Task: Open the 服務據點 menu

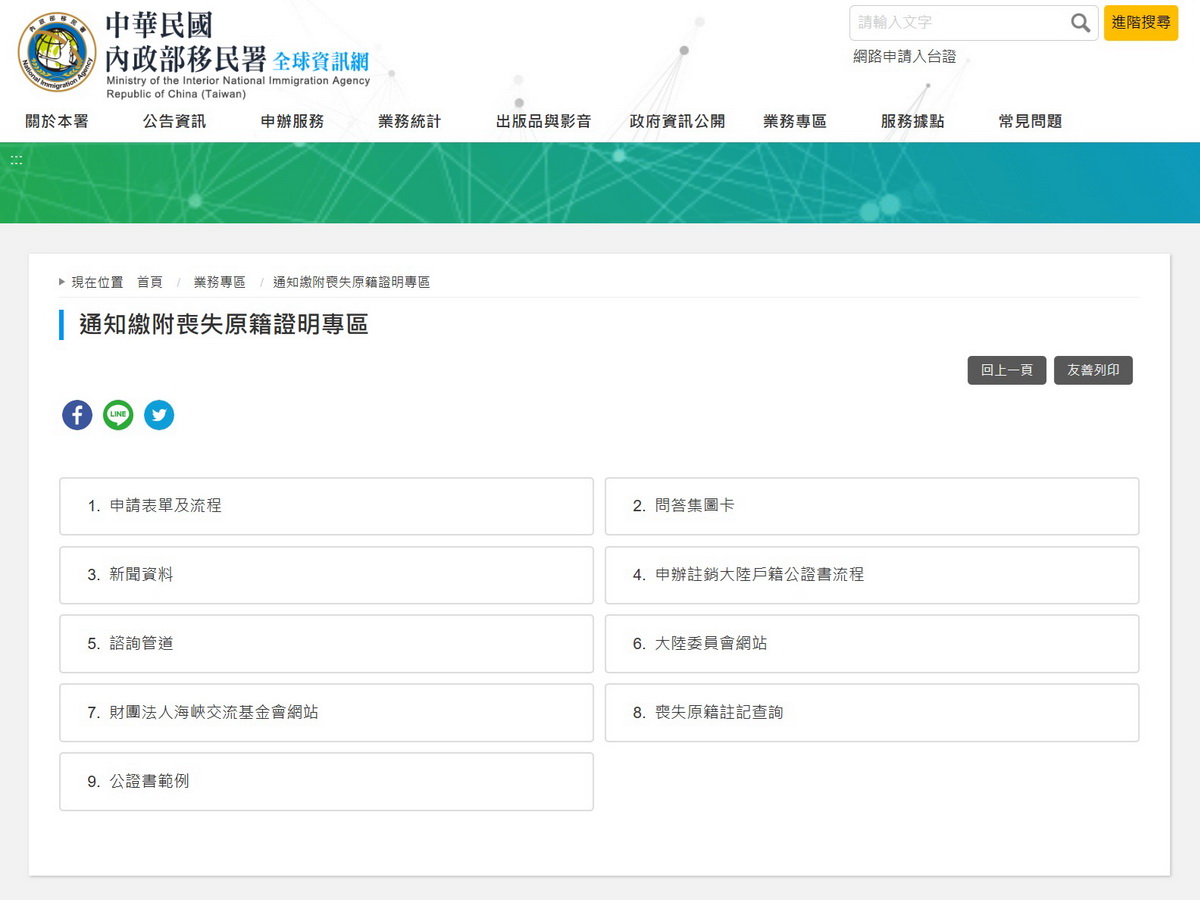Action: pos(912,122)
